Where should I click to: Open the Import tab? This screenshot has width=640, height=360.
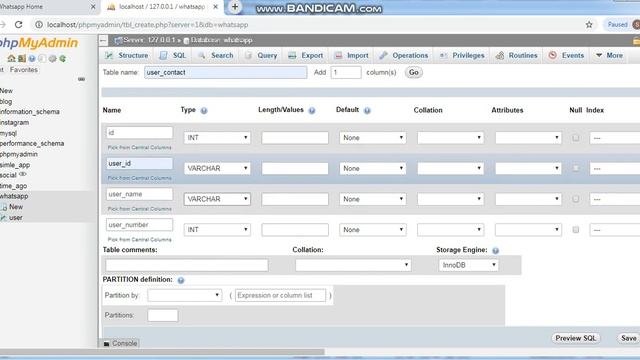tap(351, 56)
